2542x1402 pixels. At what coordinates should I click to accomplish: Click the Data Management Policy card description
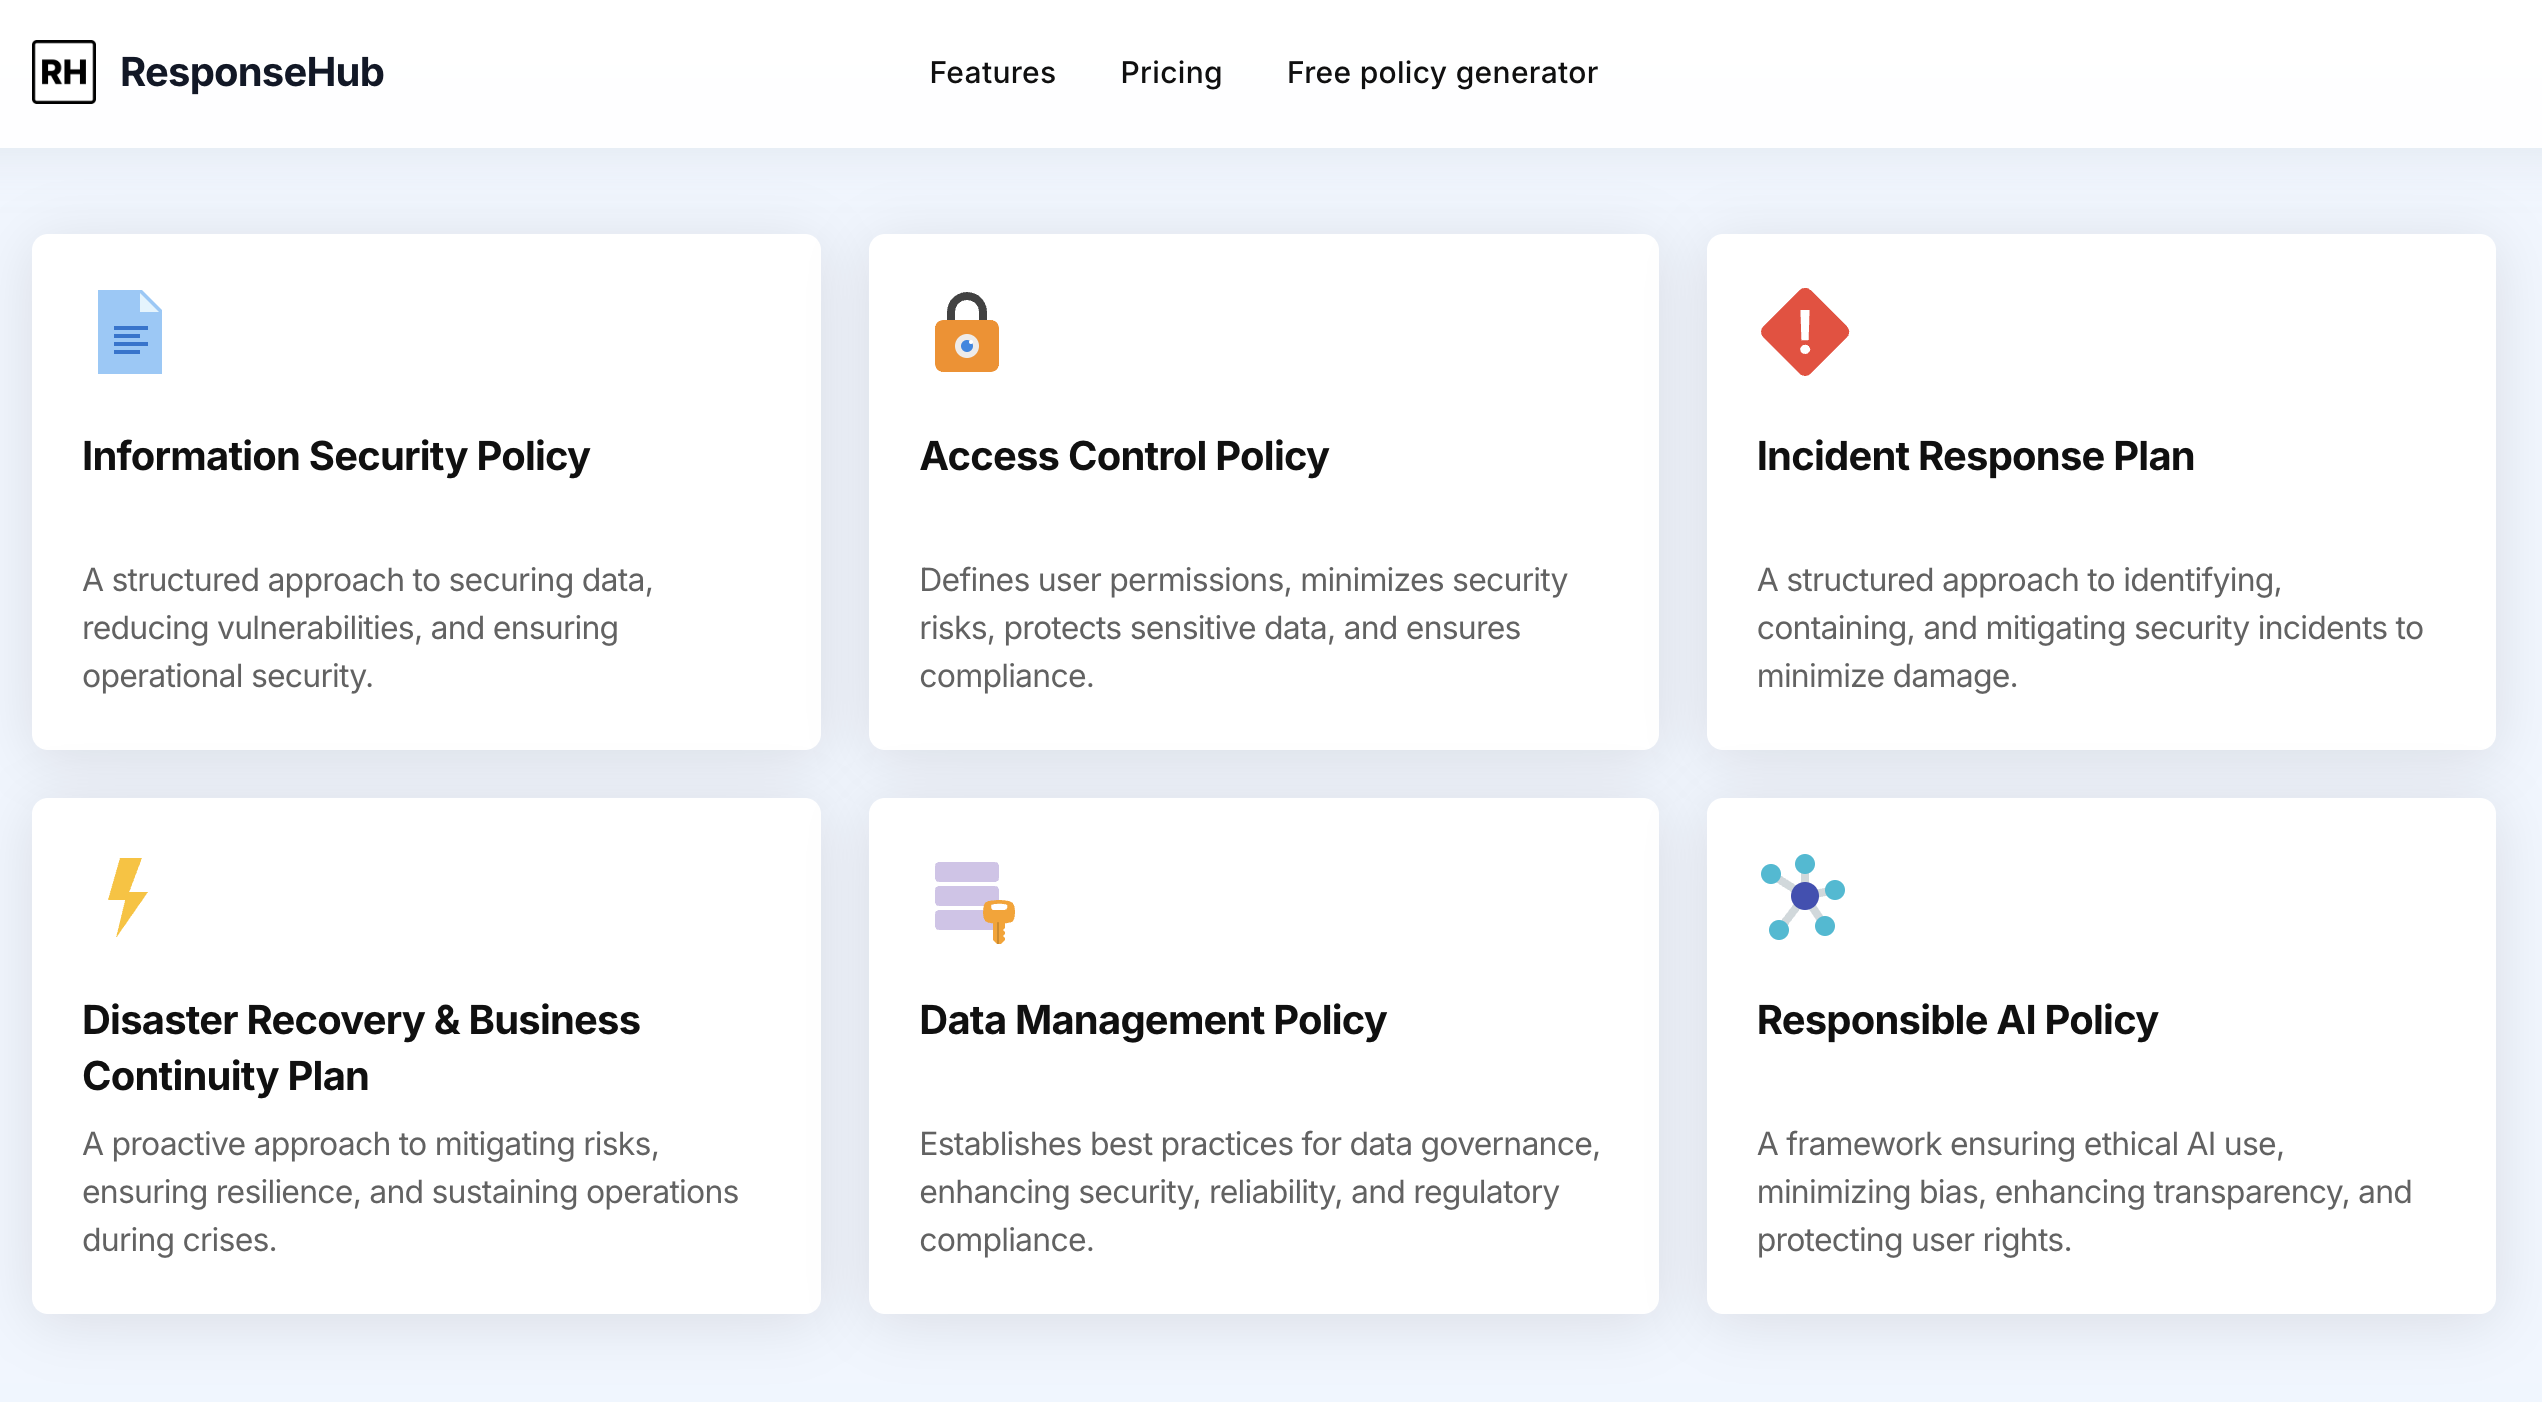tap(1259, 1191)
